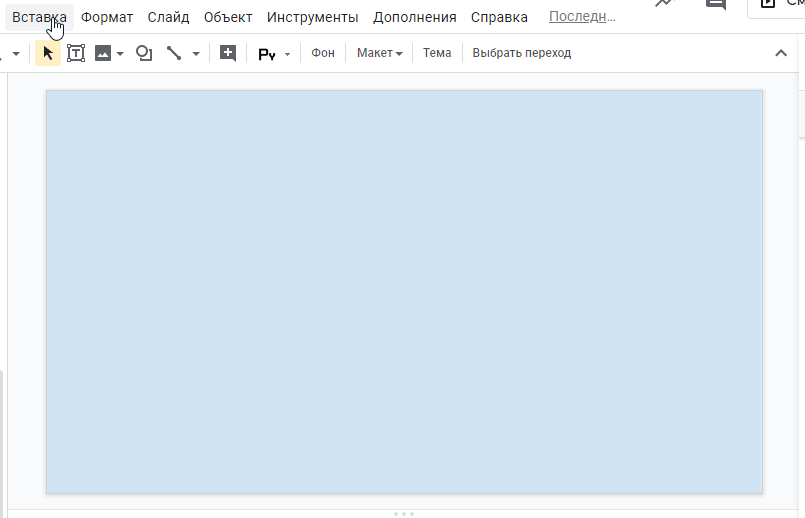Screen dimensions: 805x518
Task: Expand the image insert dropdown arrow
Action: [x=120, y=54]
